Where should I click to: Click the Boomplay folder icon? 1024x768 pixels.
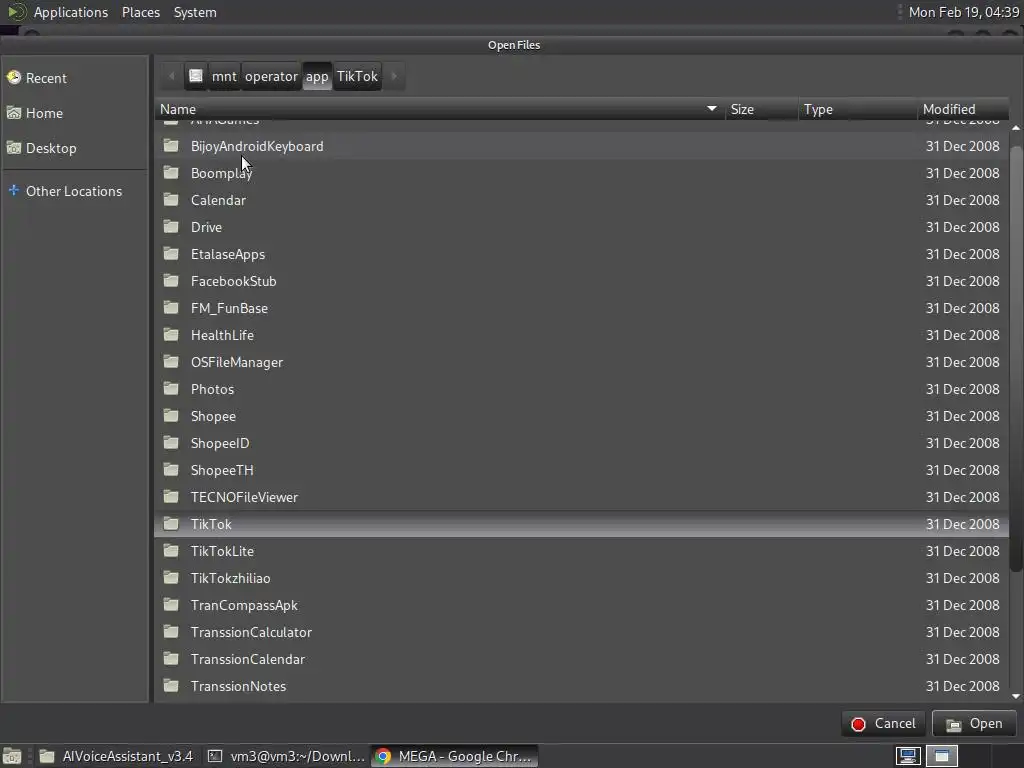tap(171, 172)
